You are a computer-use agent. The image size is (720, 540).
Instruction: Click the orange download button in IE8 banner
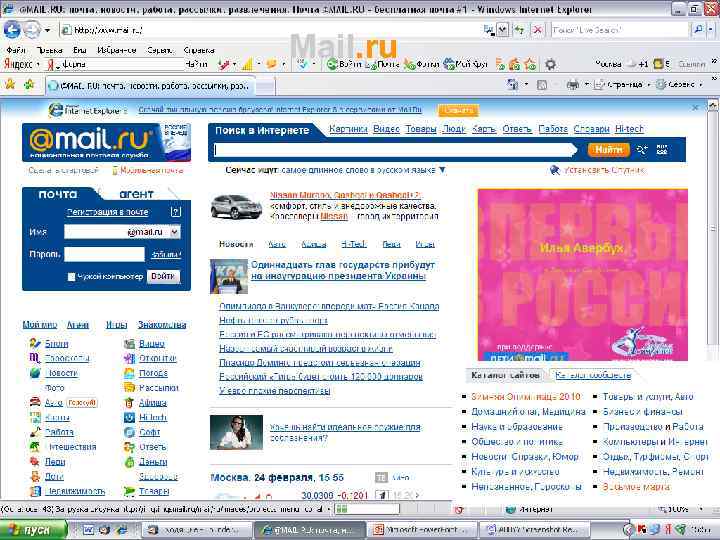(459, 110)
